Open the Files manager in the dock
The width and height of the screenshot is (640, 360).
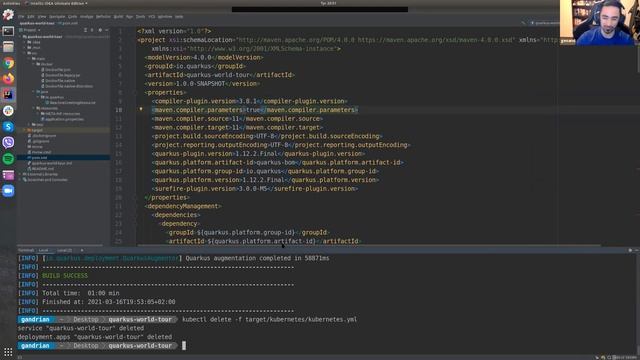coord(8,47)
